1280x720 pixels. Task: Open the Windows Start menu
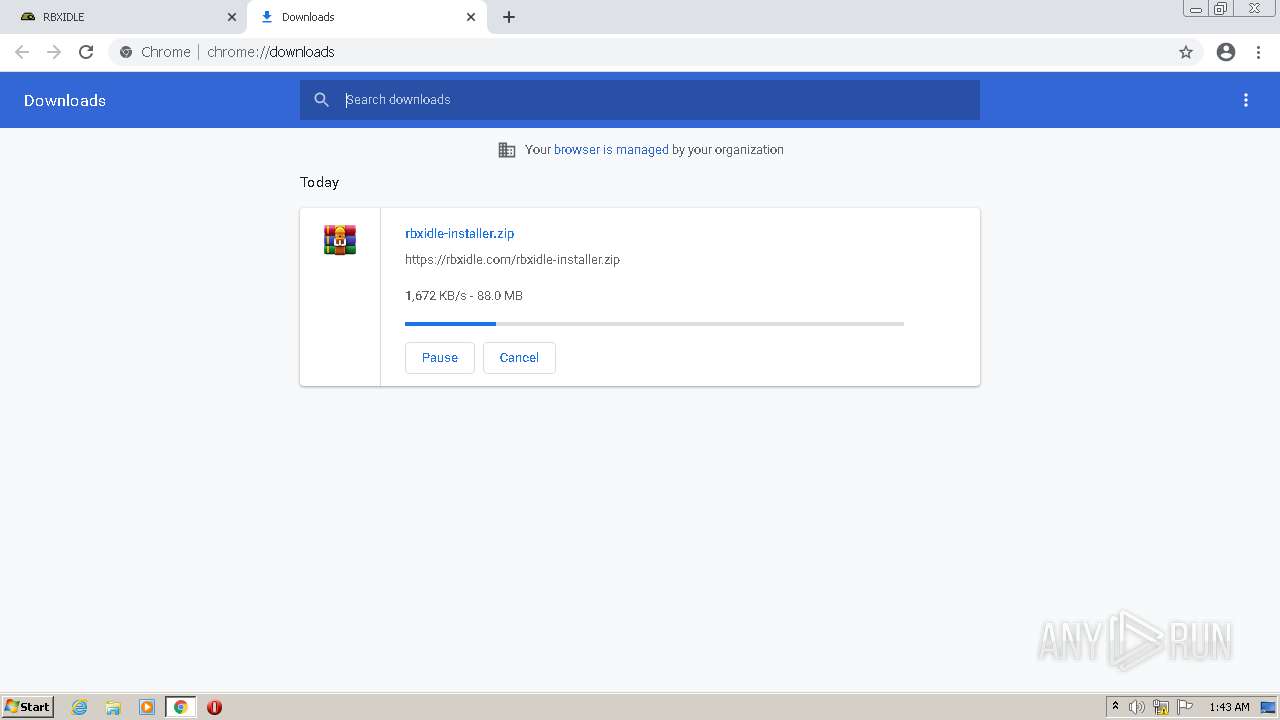tap(28, 707)
